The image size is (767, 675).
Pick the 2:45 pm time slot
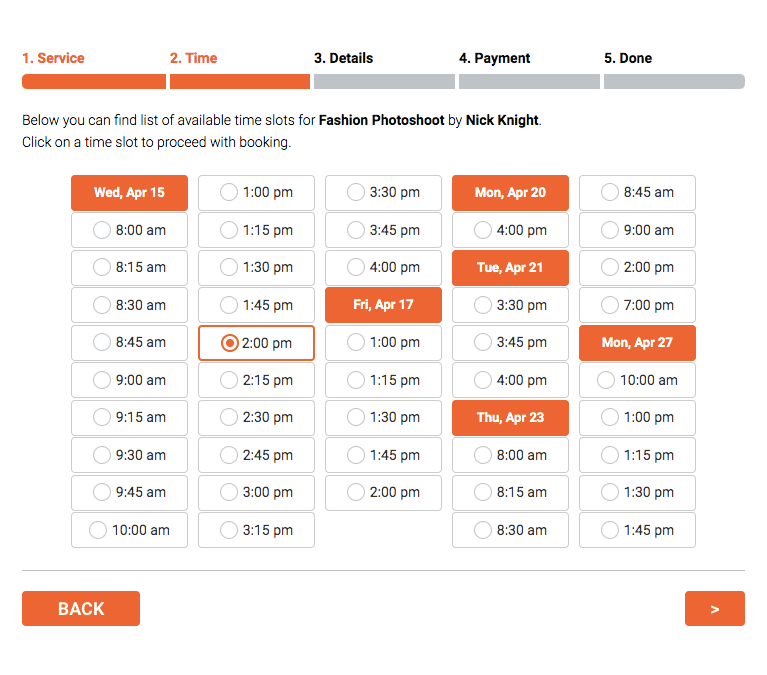coord(256,455)
